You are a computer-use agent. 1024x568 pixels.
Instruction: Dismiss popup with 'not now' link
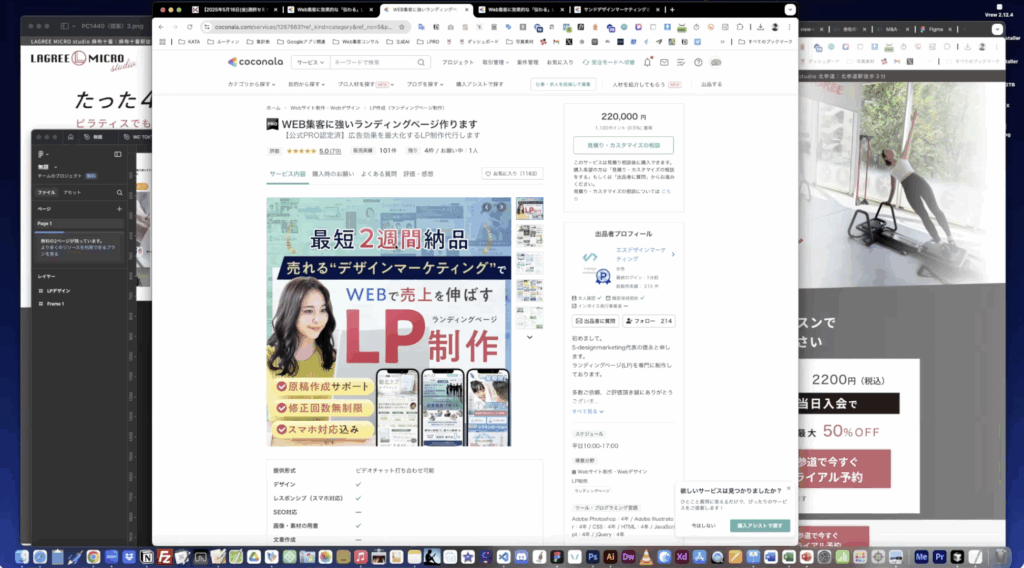703,526
